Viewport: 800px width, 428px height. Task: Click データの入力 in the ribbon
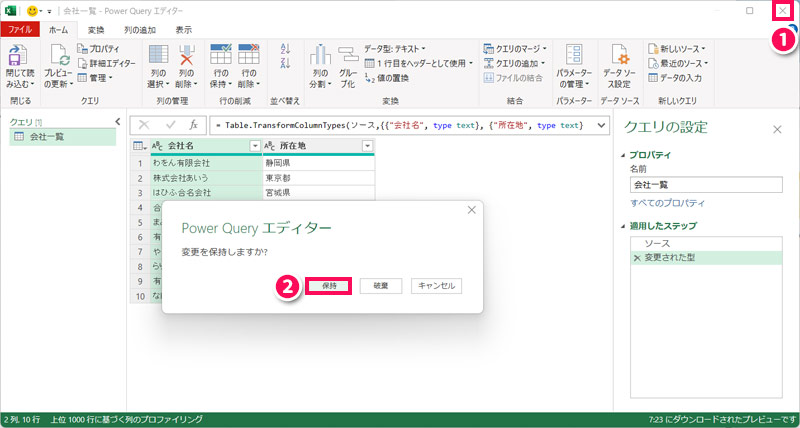pyautogui.click(x=674, y=78)
